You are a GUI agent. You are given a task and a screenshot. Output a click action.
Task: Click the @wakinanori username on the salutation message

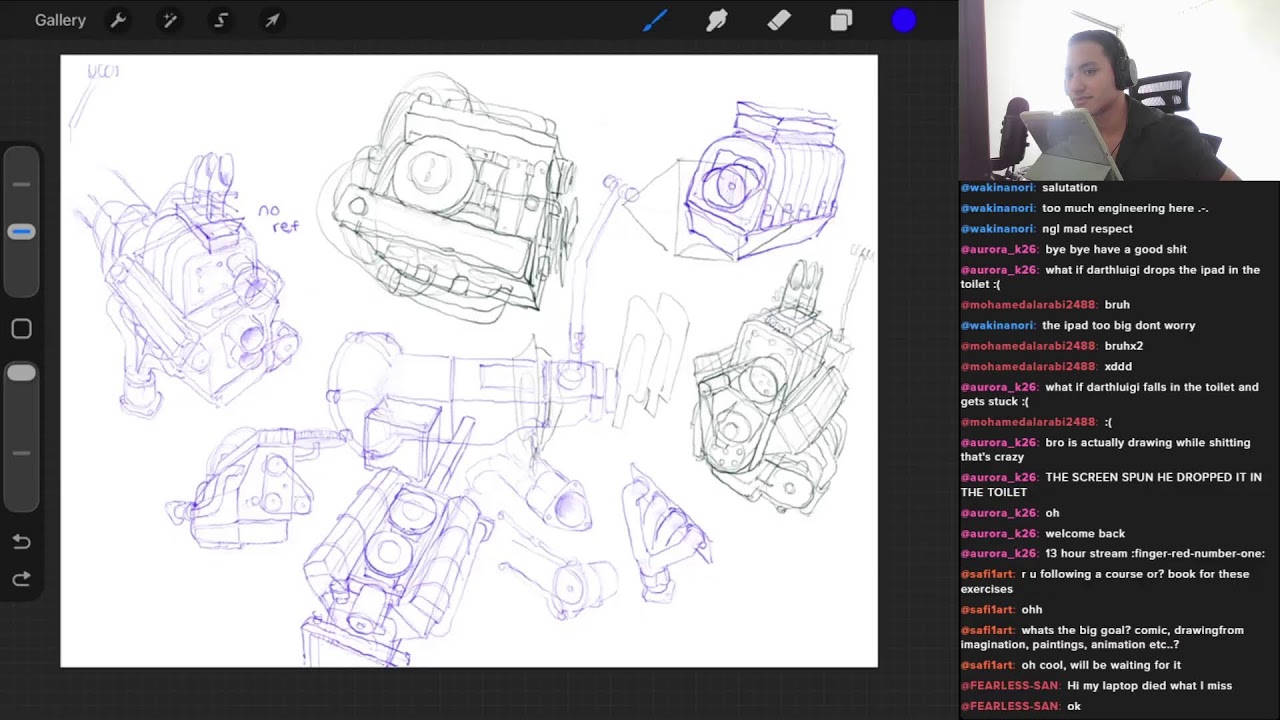(x=998, y=188)
